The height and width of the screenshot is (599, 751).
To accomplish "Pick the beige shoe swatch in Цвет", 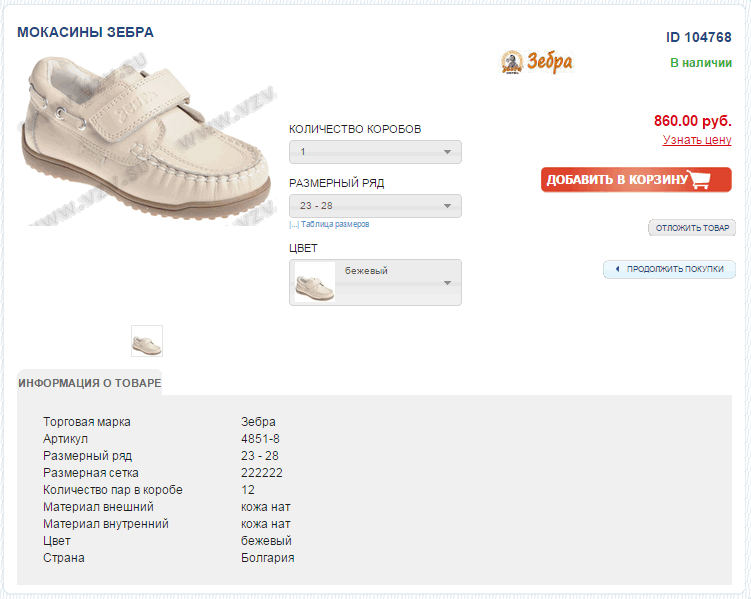I will click(314, 283).
